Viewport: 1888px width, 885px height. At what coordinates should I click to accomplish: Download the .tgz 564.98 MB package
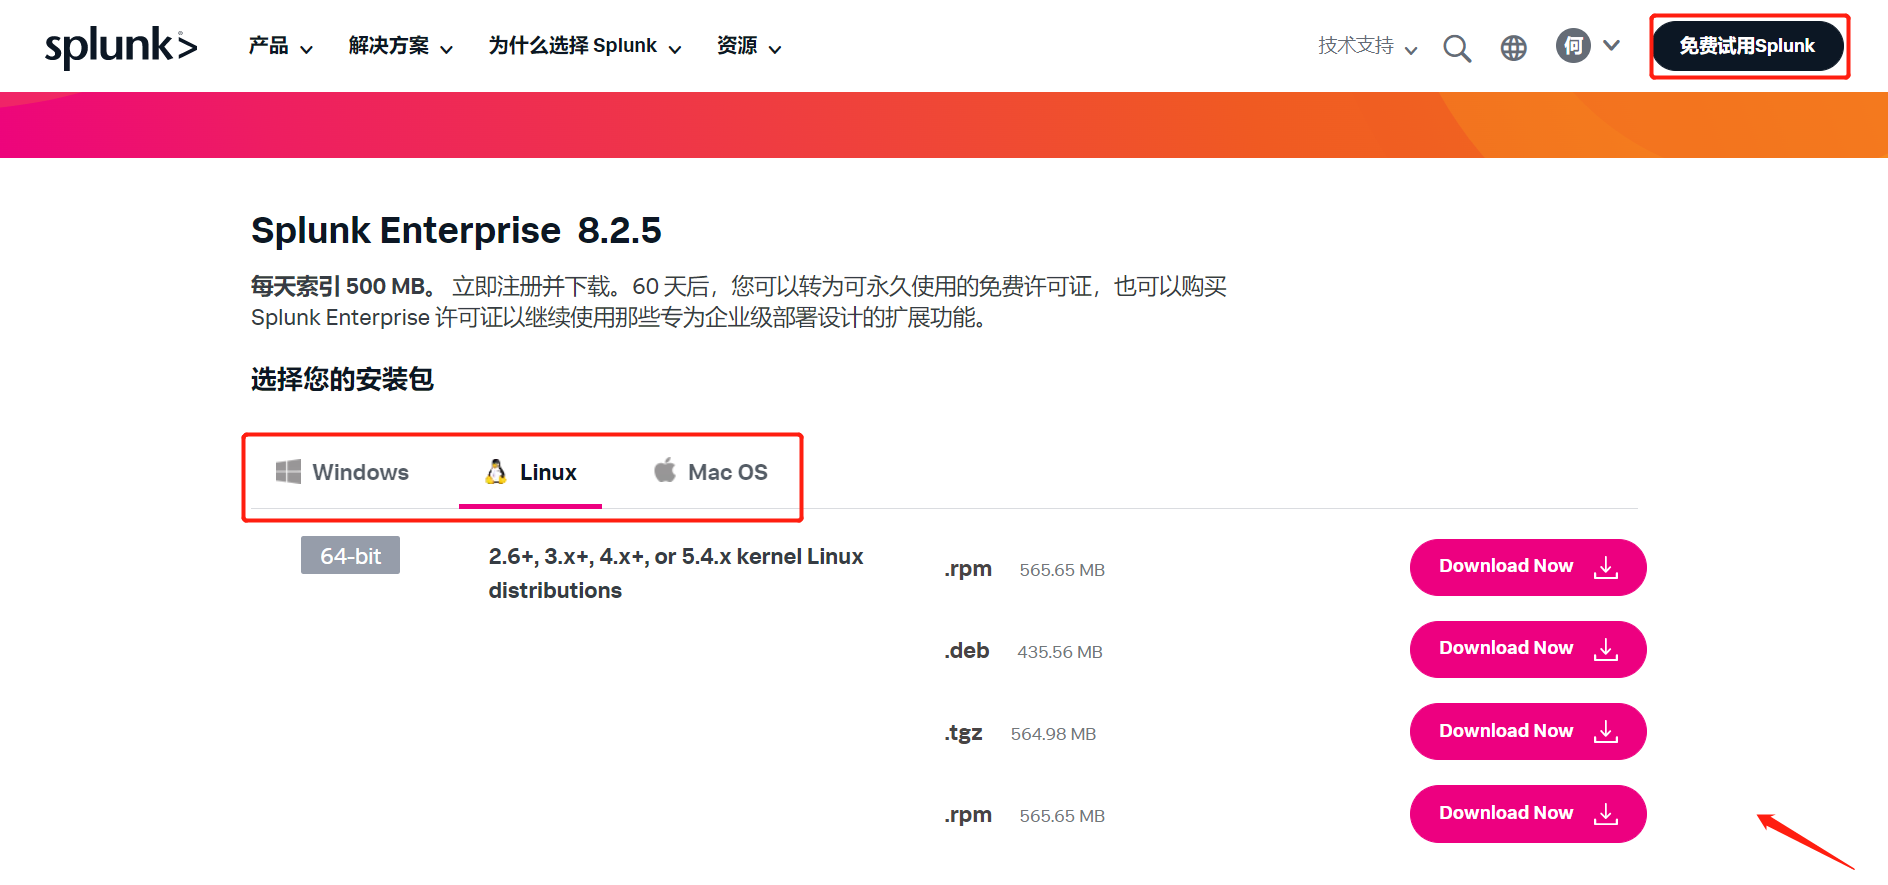click(x=1528, y=731)
